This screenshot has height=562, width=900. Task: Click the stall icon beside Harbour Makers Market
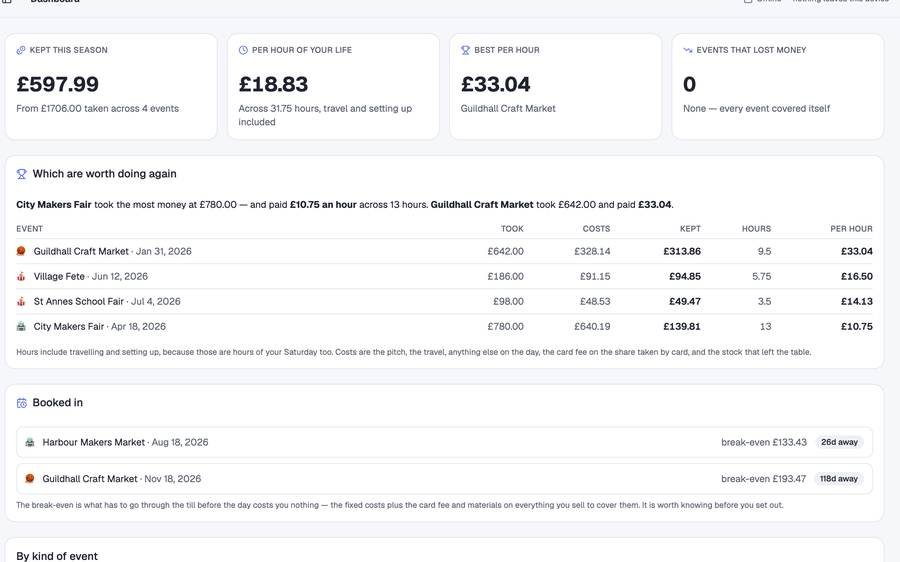pos(30,442)
